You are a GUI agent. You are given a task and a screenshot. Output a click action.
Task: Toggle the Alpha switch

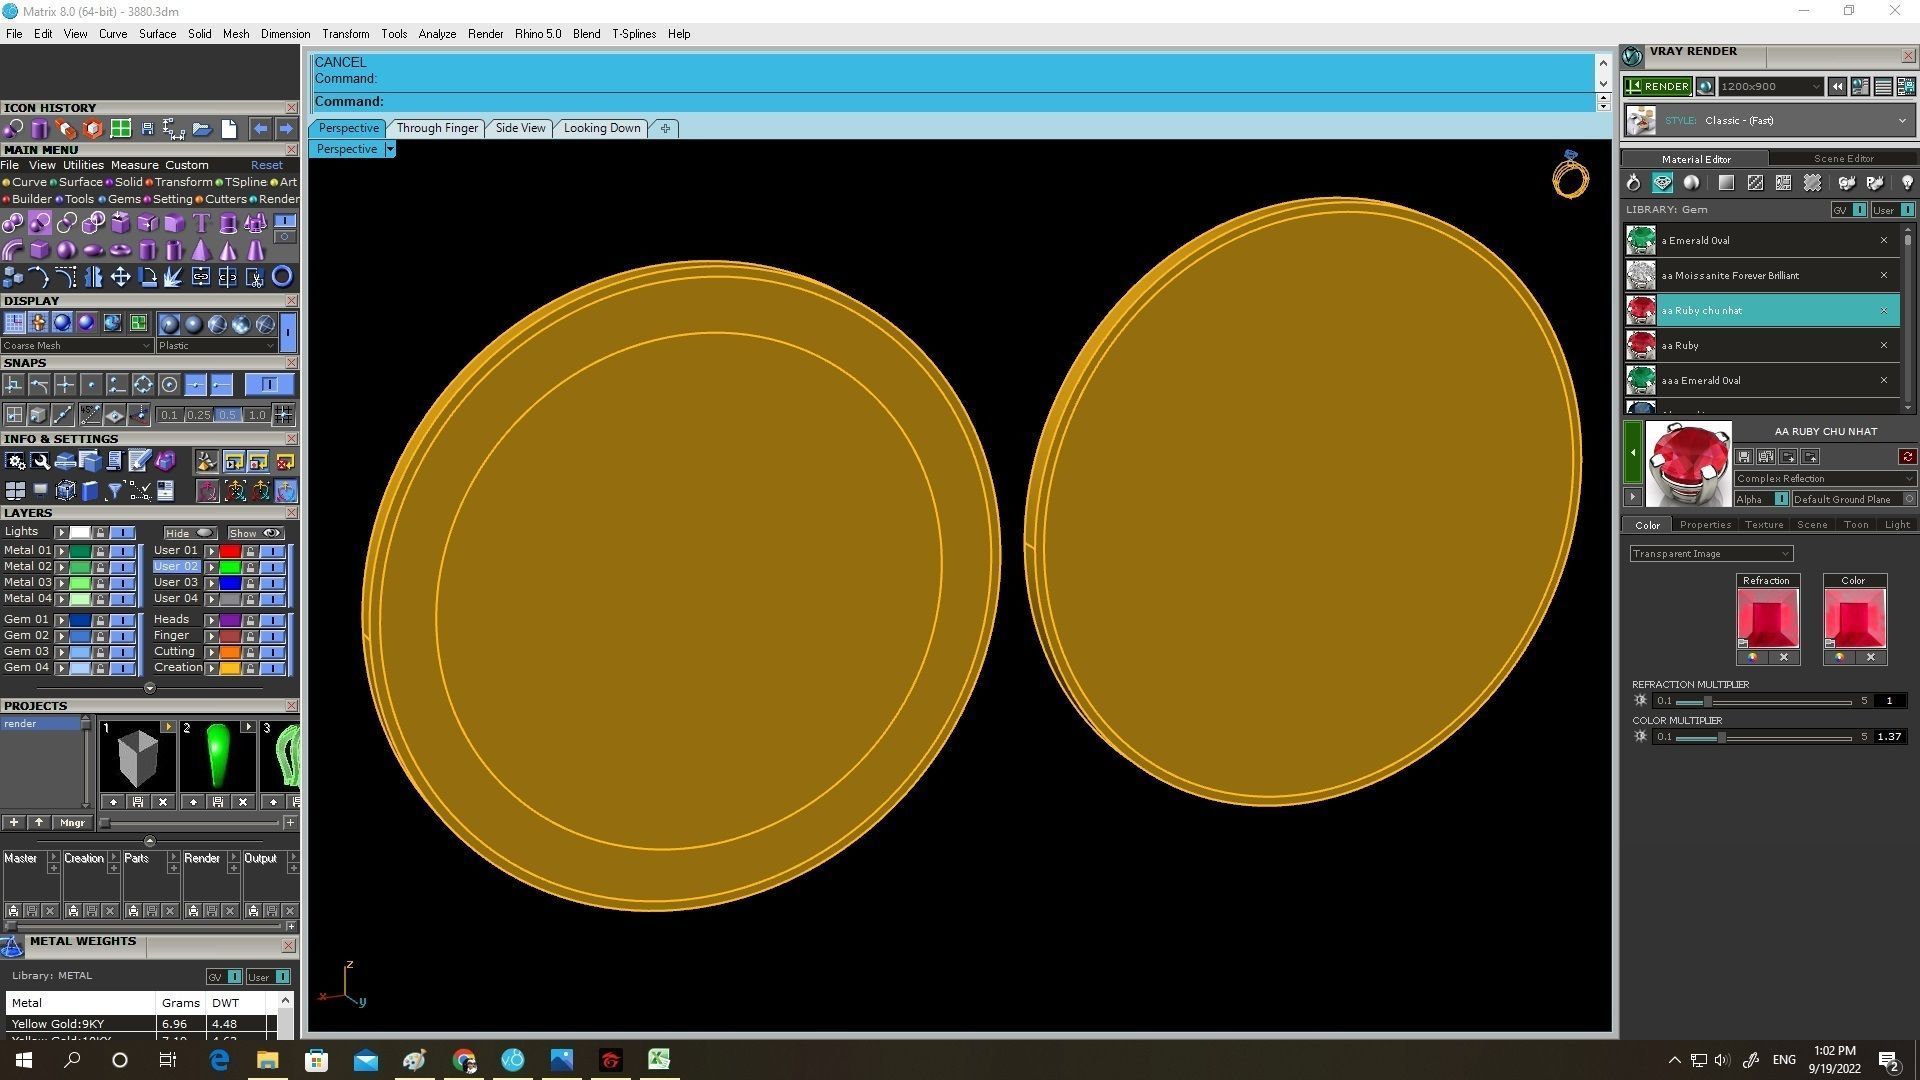point(1780,499)
